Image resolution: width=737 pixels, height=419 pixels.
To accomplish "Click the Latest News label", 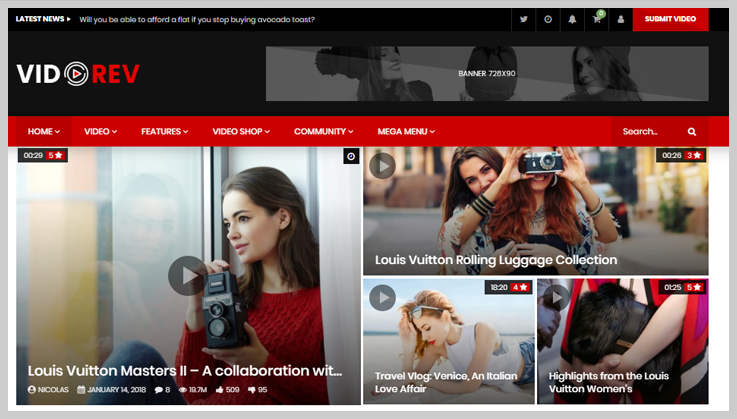I will (x=43, y=19).
